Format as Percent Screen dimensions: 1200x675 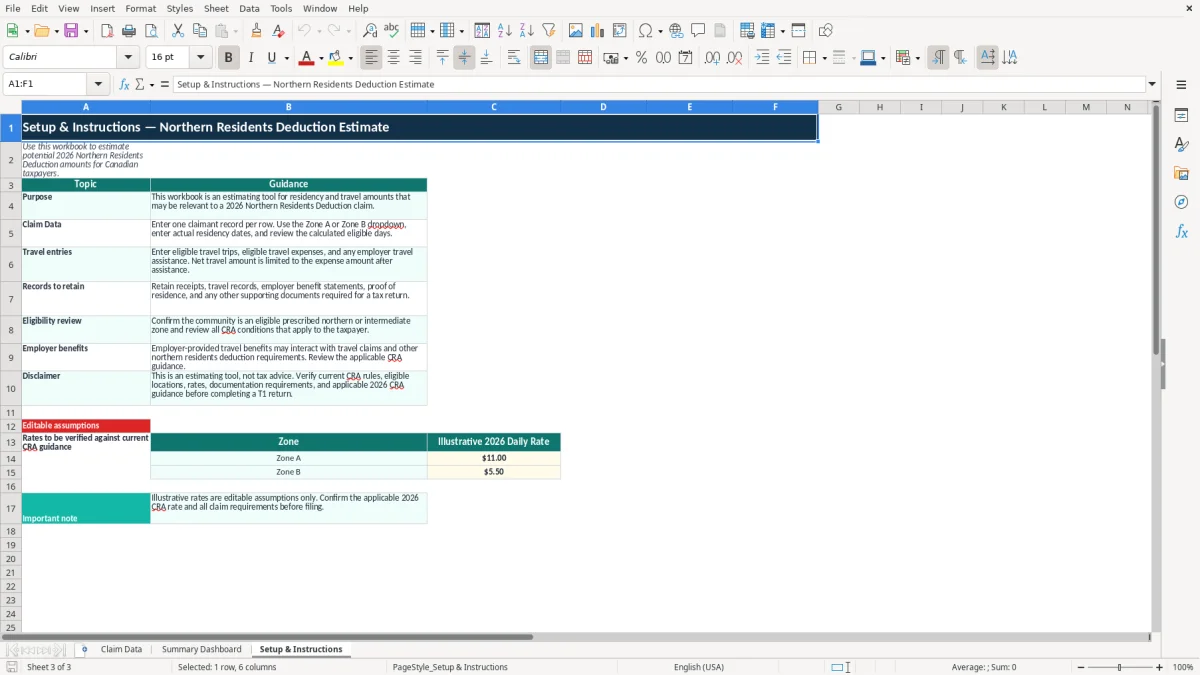641,58
